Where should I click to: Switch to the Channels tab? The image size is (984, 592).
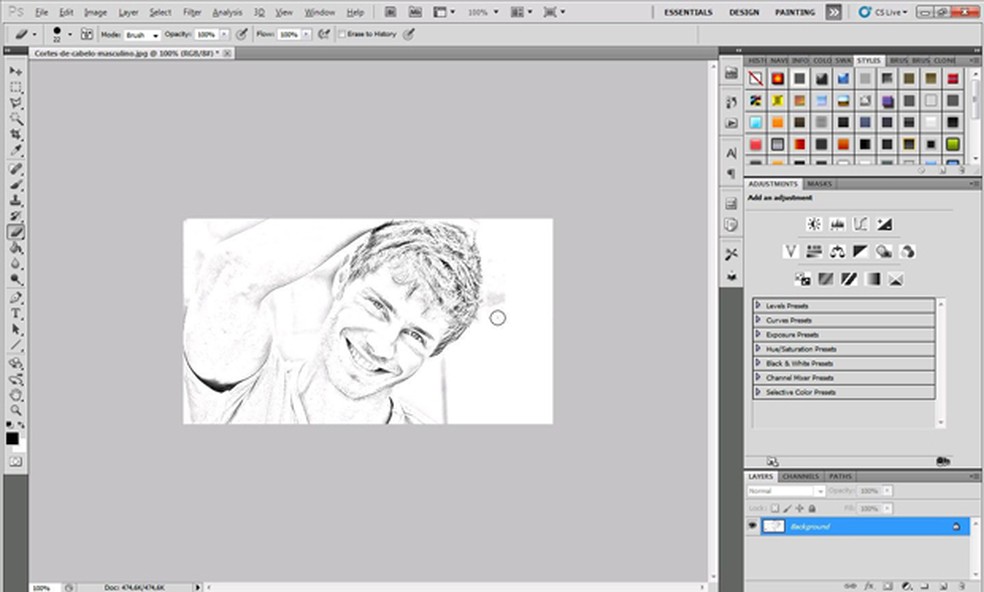coord(800,476)
